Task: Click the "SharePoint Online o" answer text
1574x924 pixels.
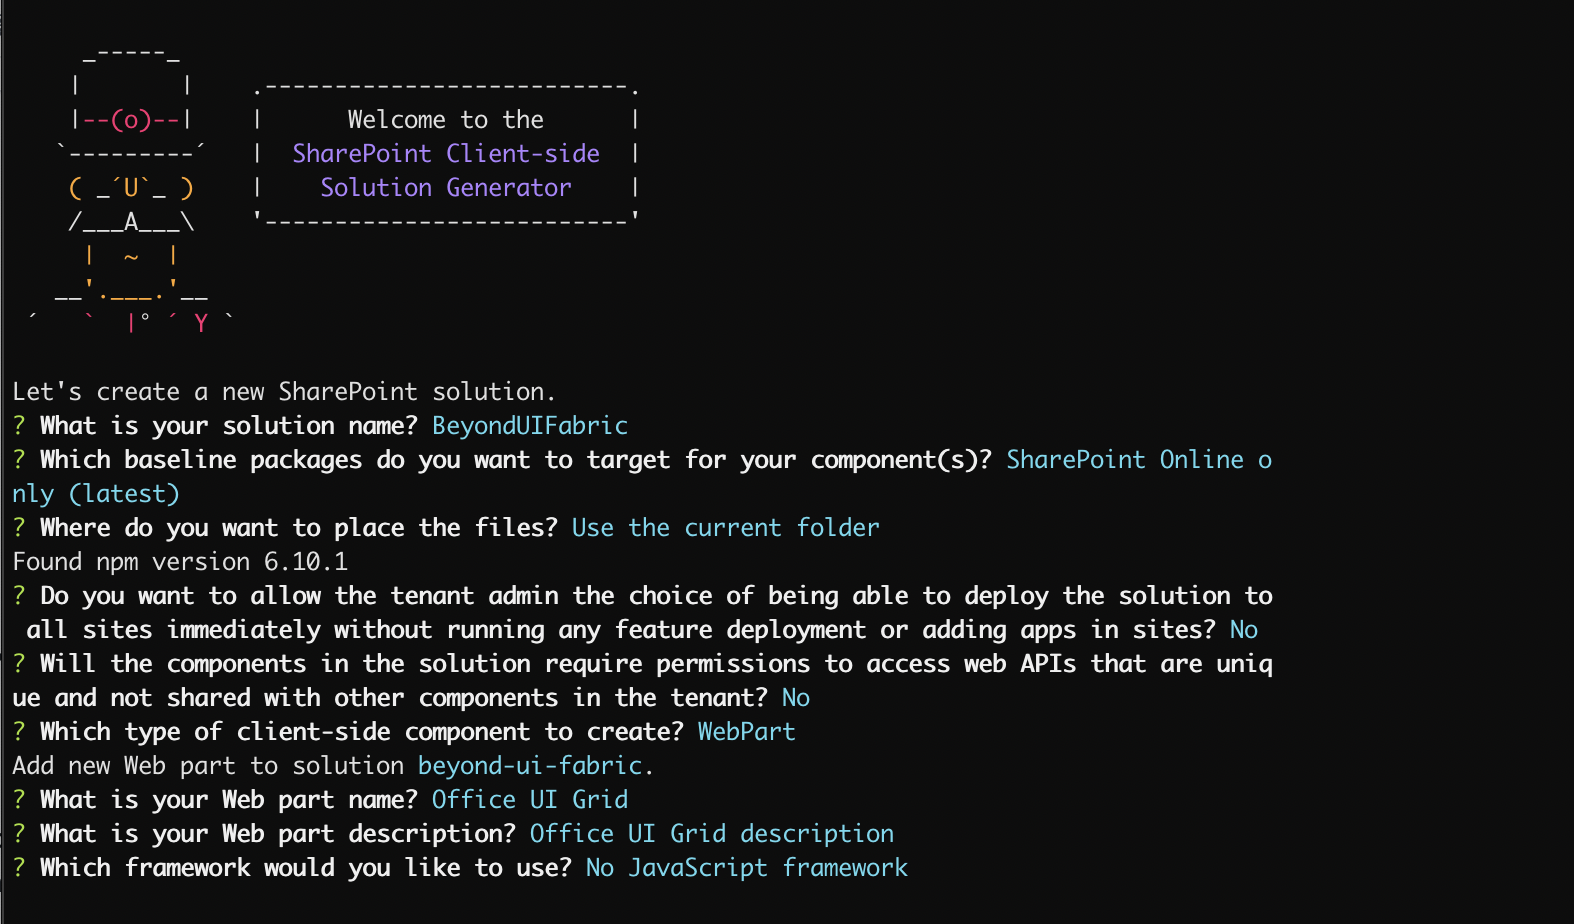Action: pyautogui.click(x=1139, y=460)
